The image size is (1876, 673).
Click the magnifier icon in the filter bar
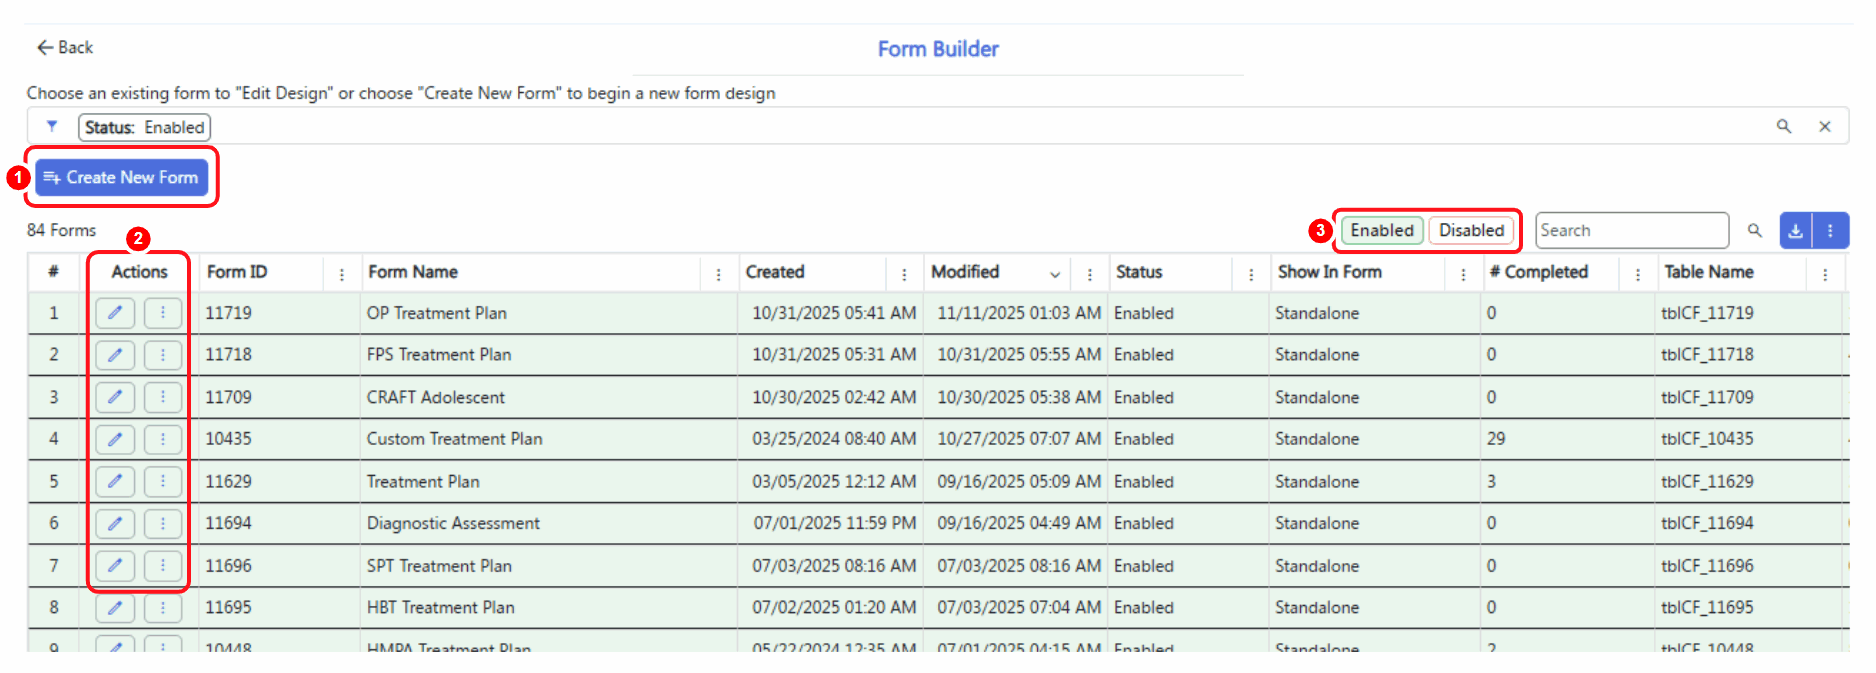pos(1784,126)
